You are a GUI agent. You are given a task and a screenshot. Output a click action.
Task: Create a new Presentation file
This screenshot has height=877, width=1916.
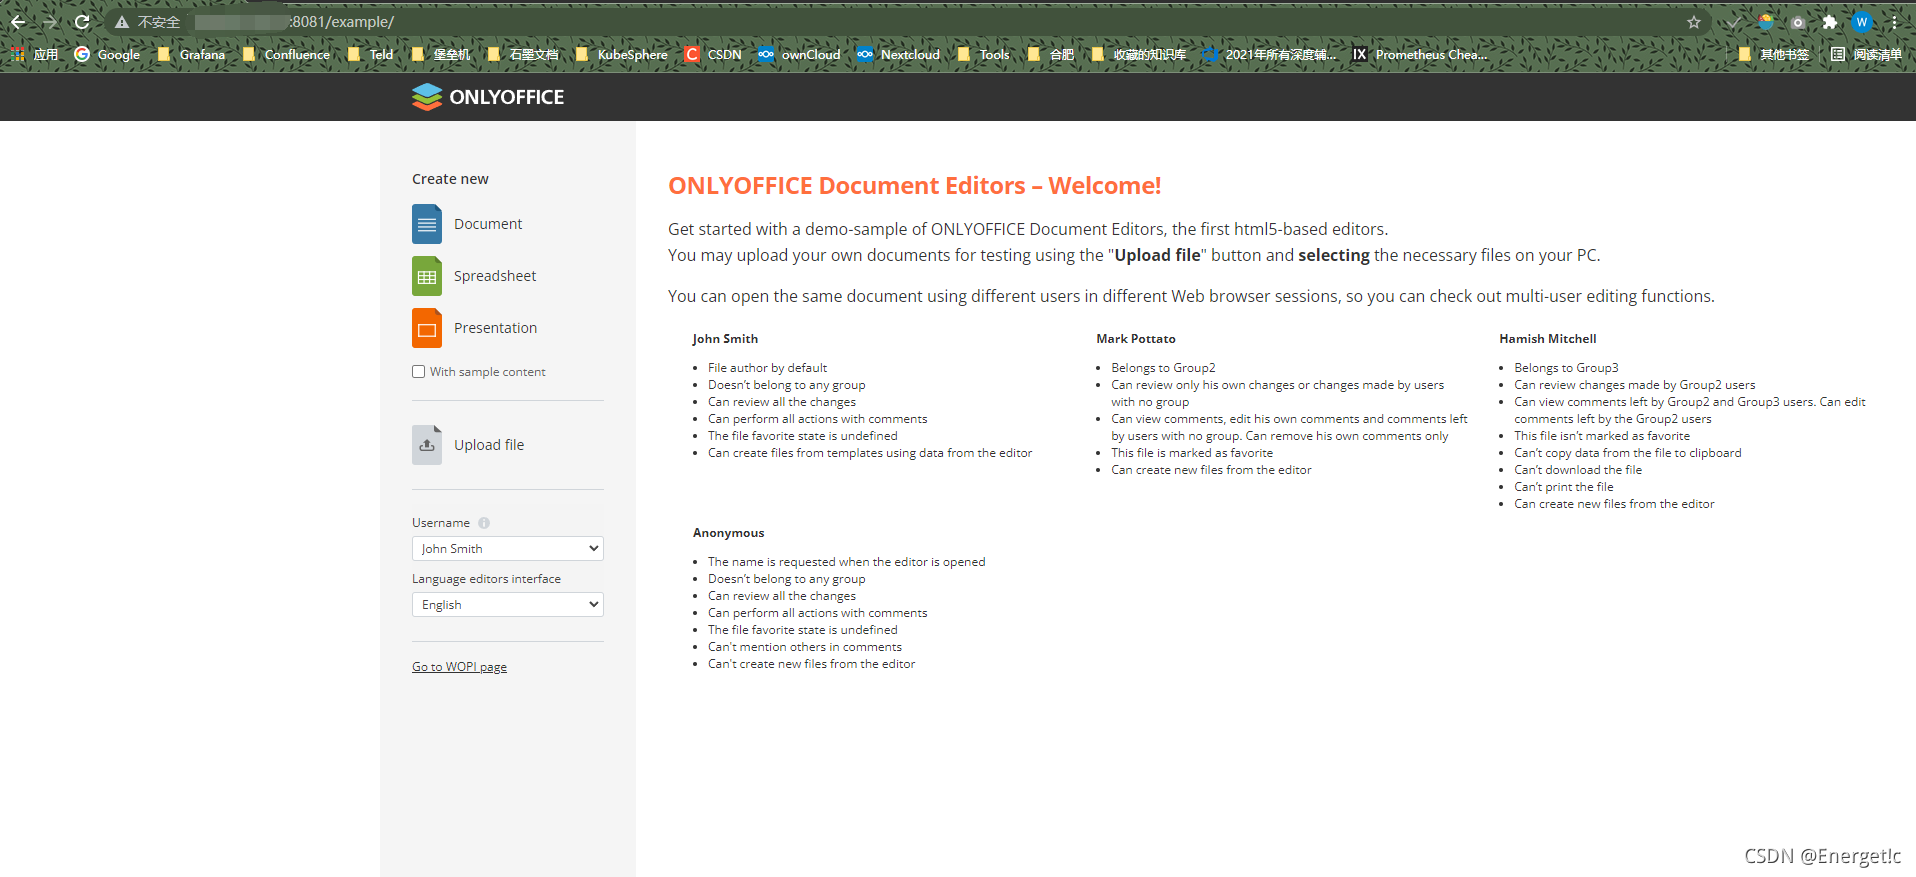pyautogui.click(x=475, y=328)
